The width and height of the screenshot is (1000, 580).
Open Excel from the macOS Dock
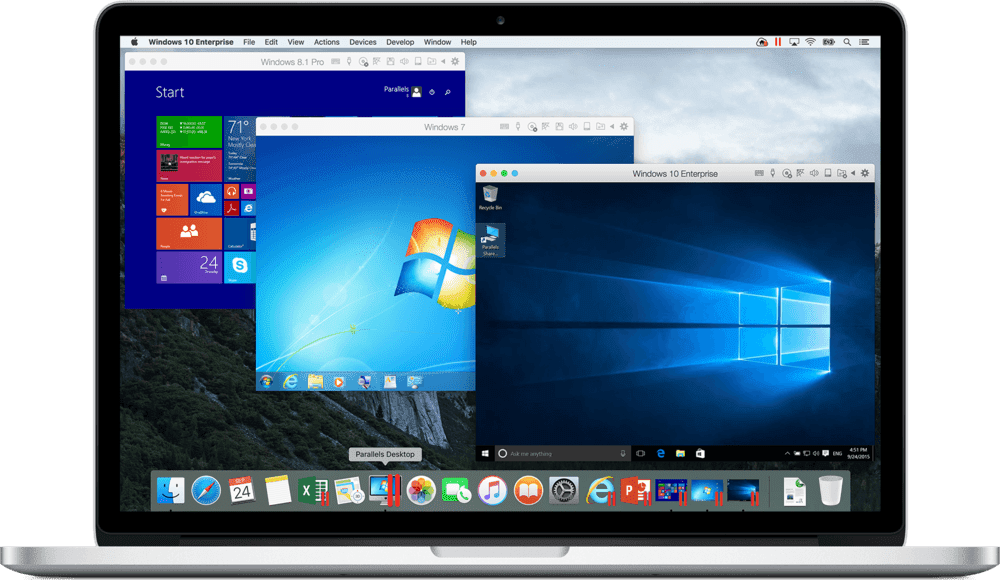coord(313,490)
